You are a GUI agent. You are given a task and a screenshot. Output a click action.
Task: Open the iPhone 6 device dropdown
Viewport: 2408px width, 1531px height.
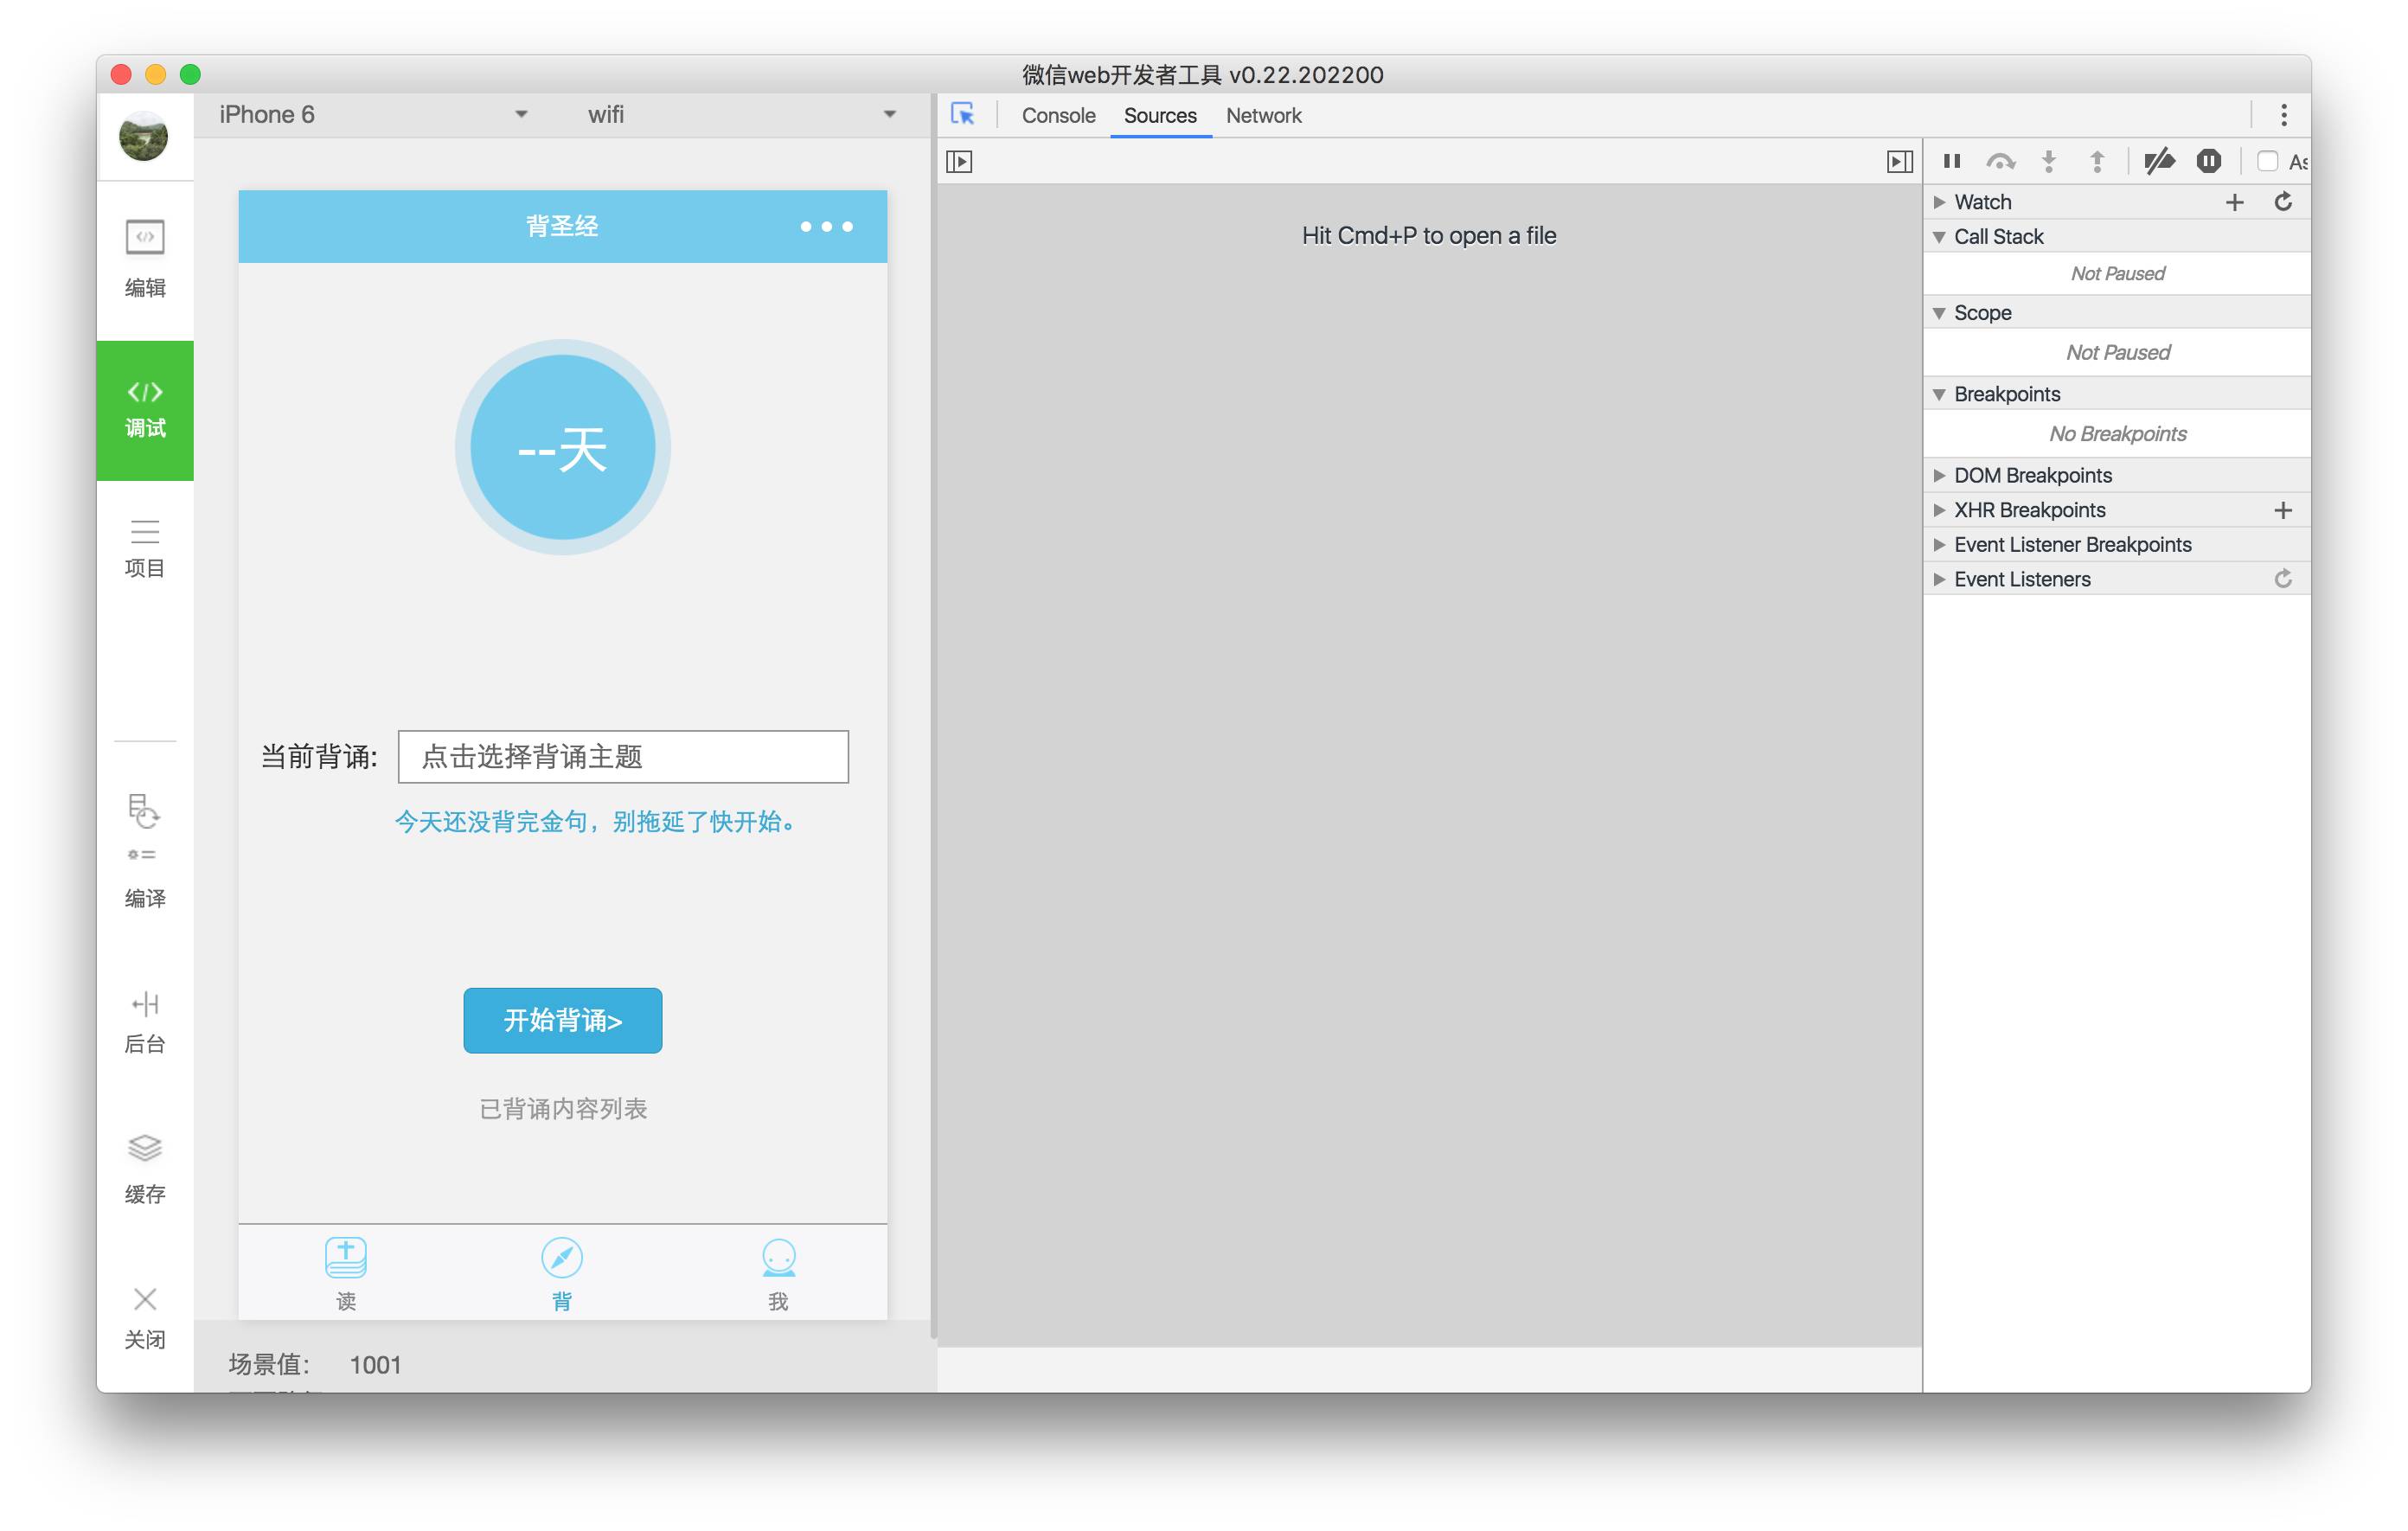click(x=372, y=115)
